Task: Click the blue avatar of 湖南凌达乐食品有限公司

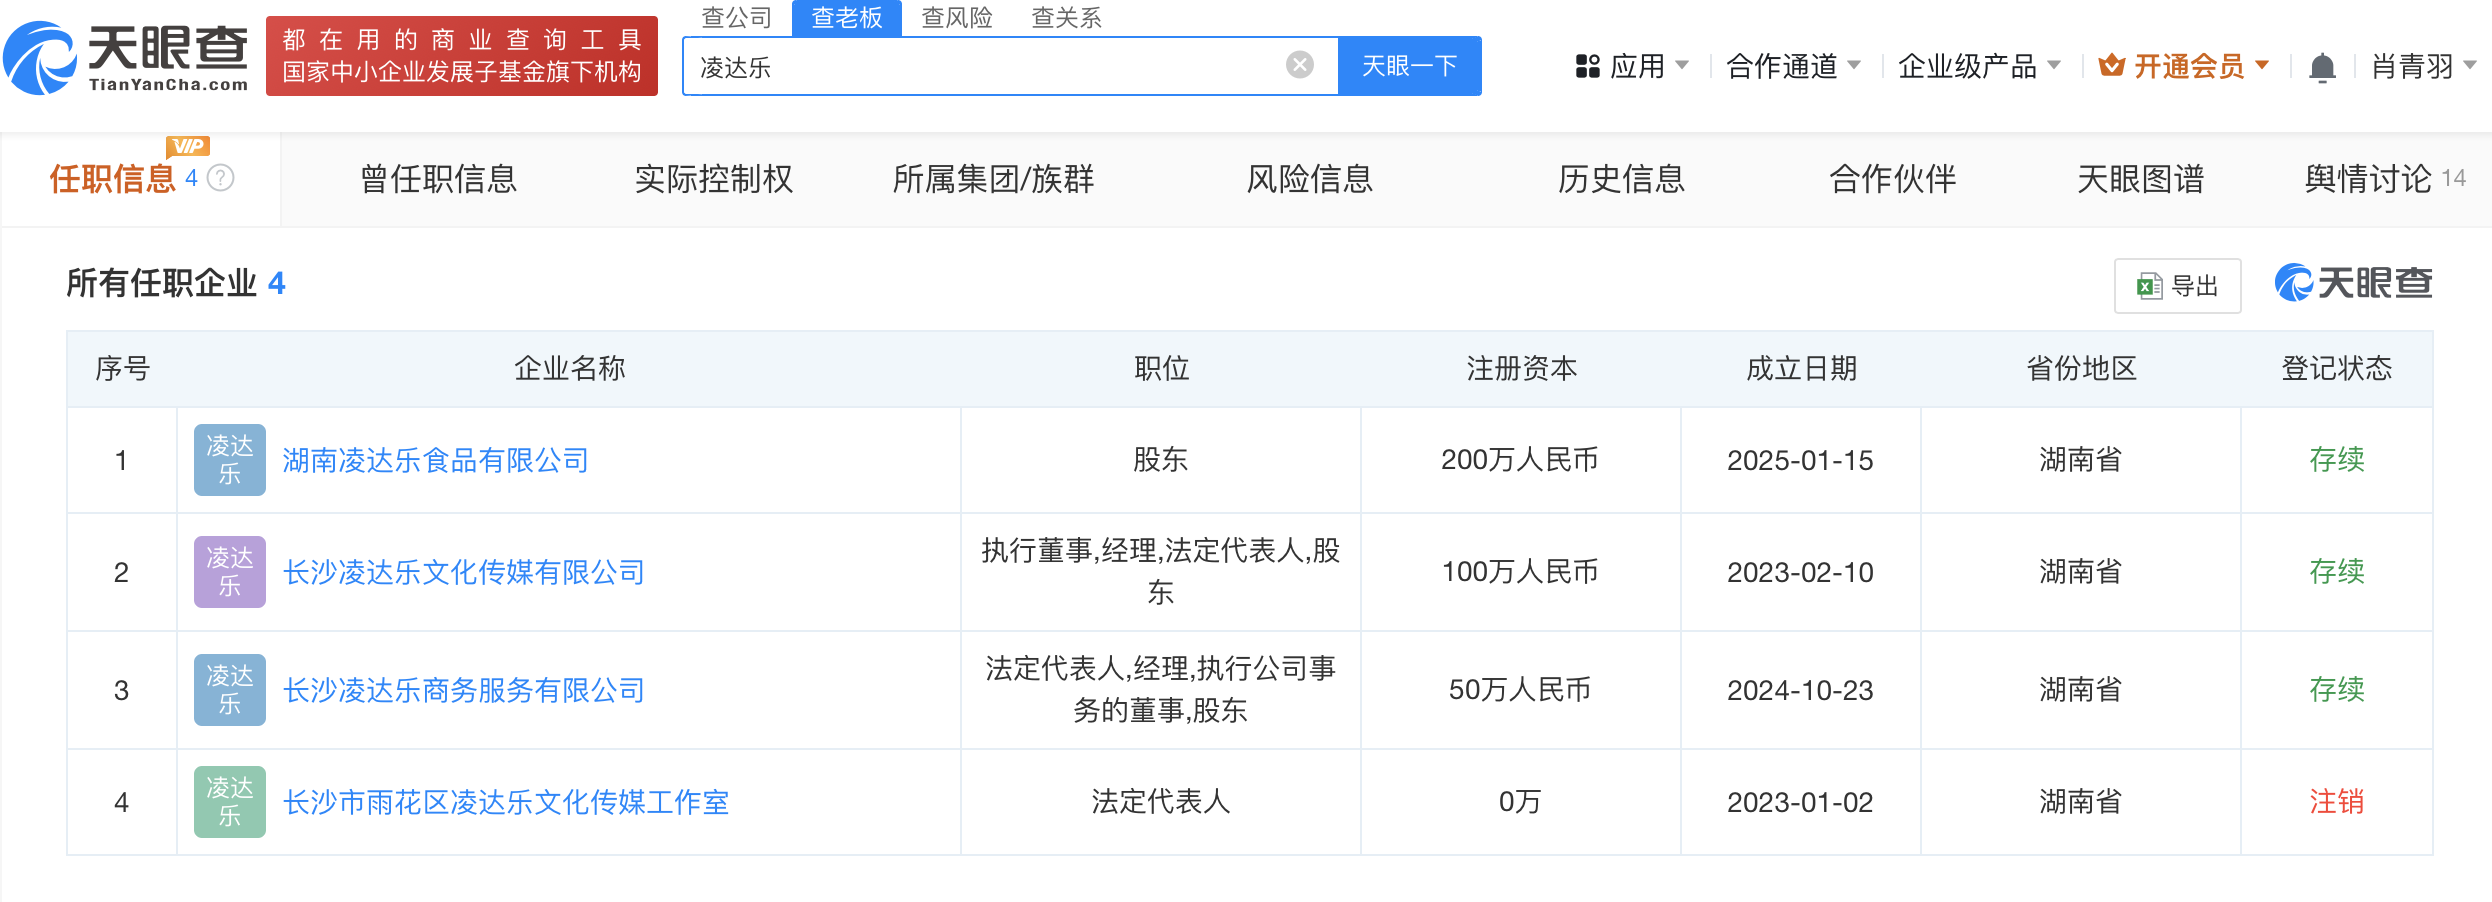Action: coord(230,460)
